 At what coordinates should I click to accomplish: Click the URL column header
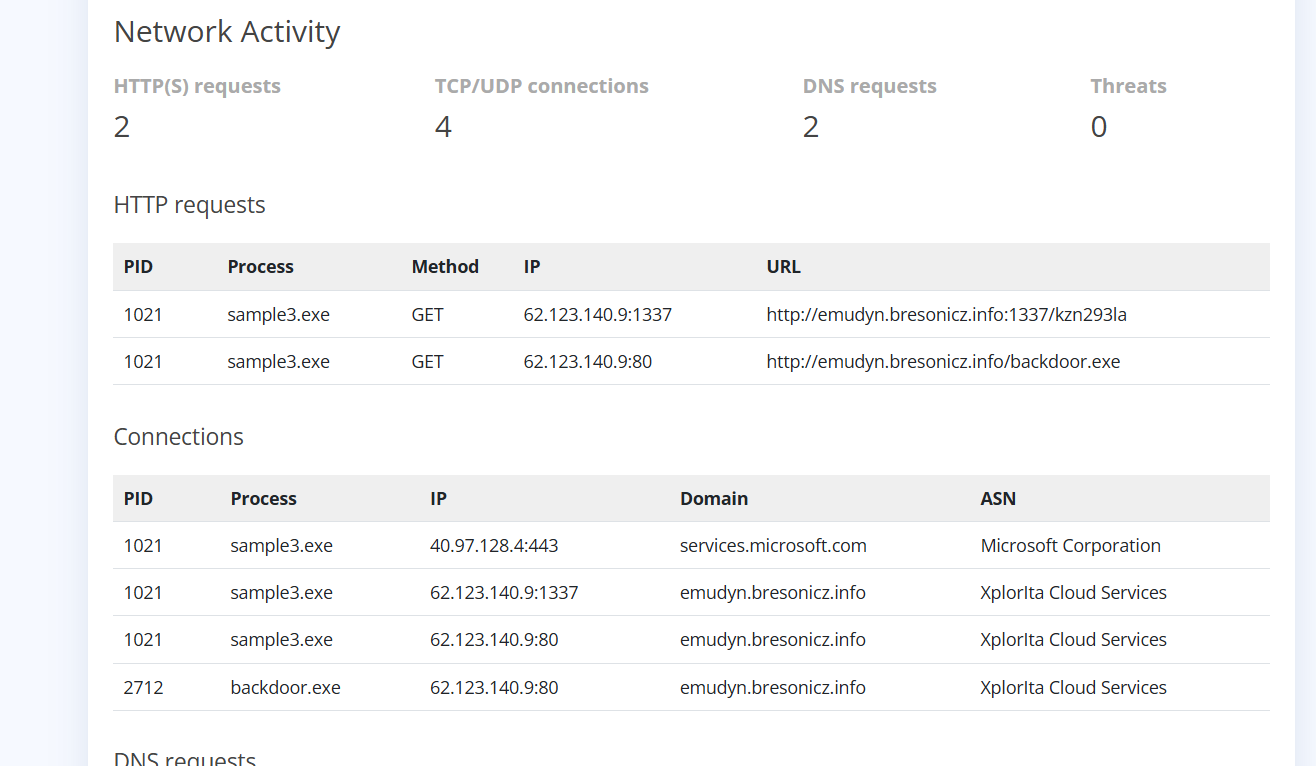(x=783, y=267)
